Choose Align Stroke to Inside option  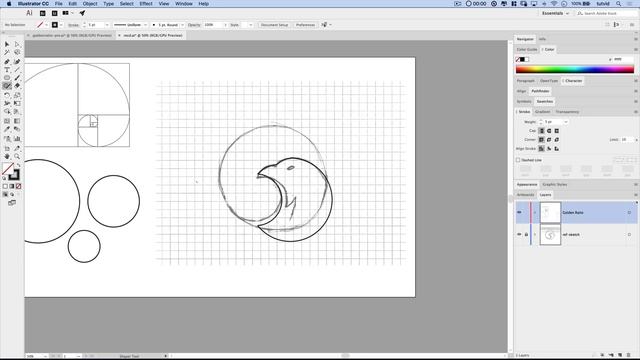549,149
